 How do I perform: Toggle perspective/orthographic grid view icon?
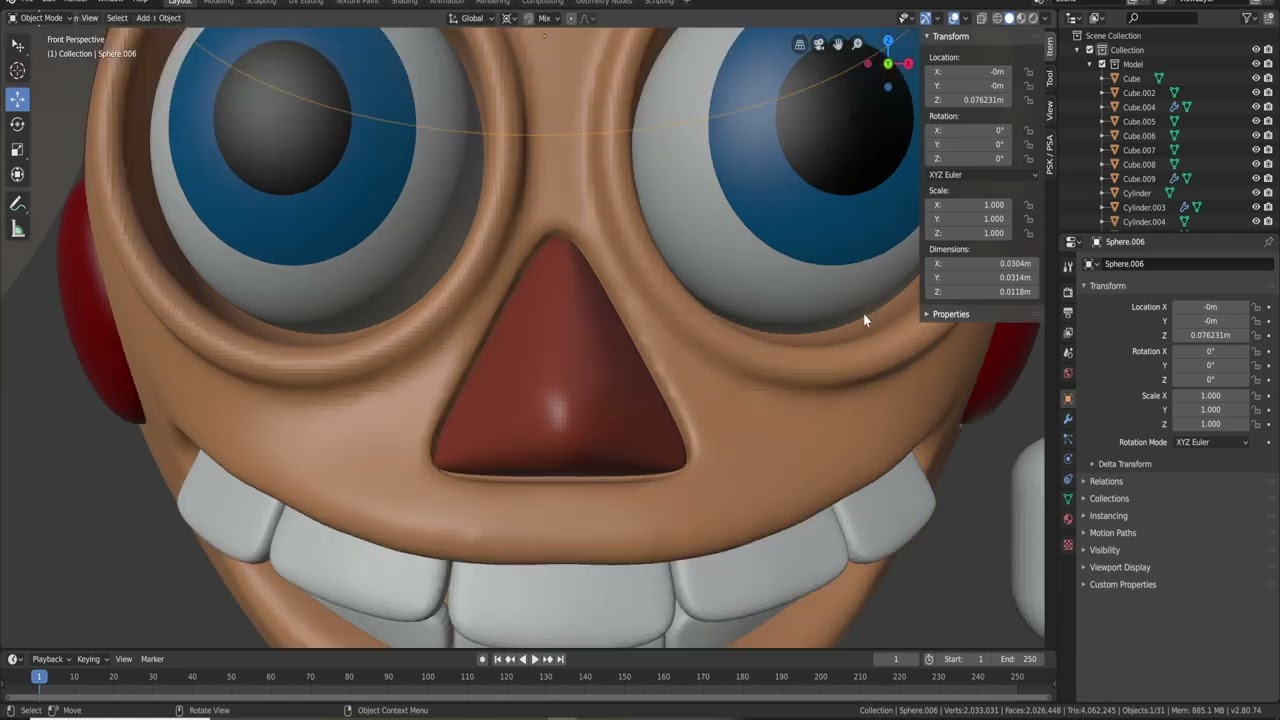click(x=800, y=44)
